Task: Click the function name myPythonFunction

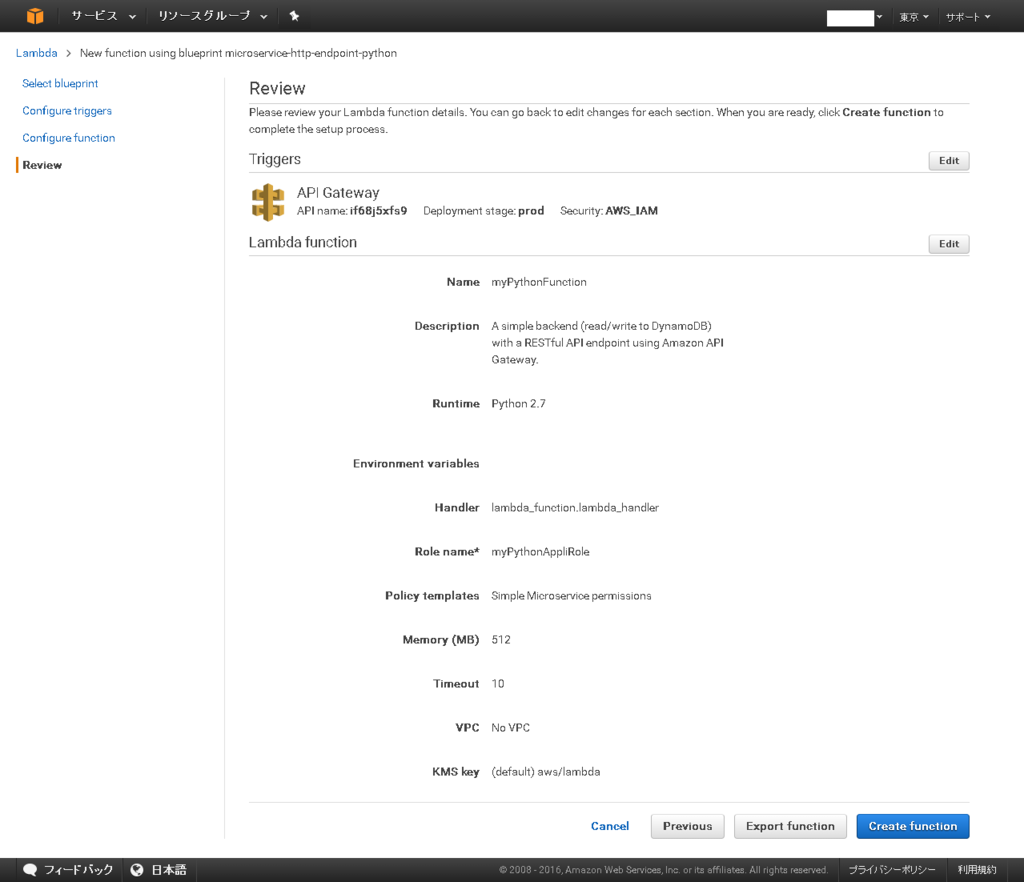Action: (539, 282)
